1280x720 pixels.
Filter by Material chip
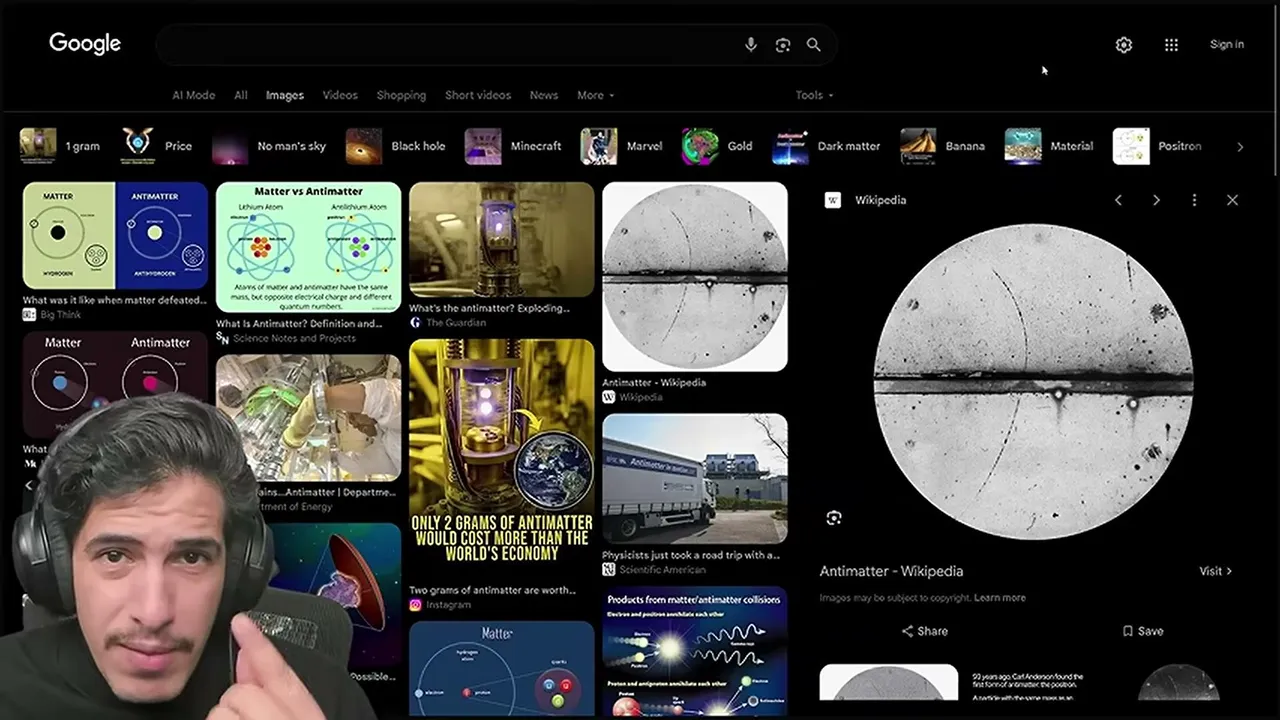pos(1050,146)
